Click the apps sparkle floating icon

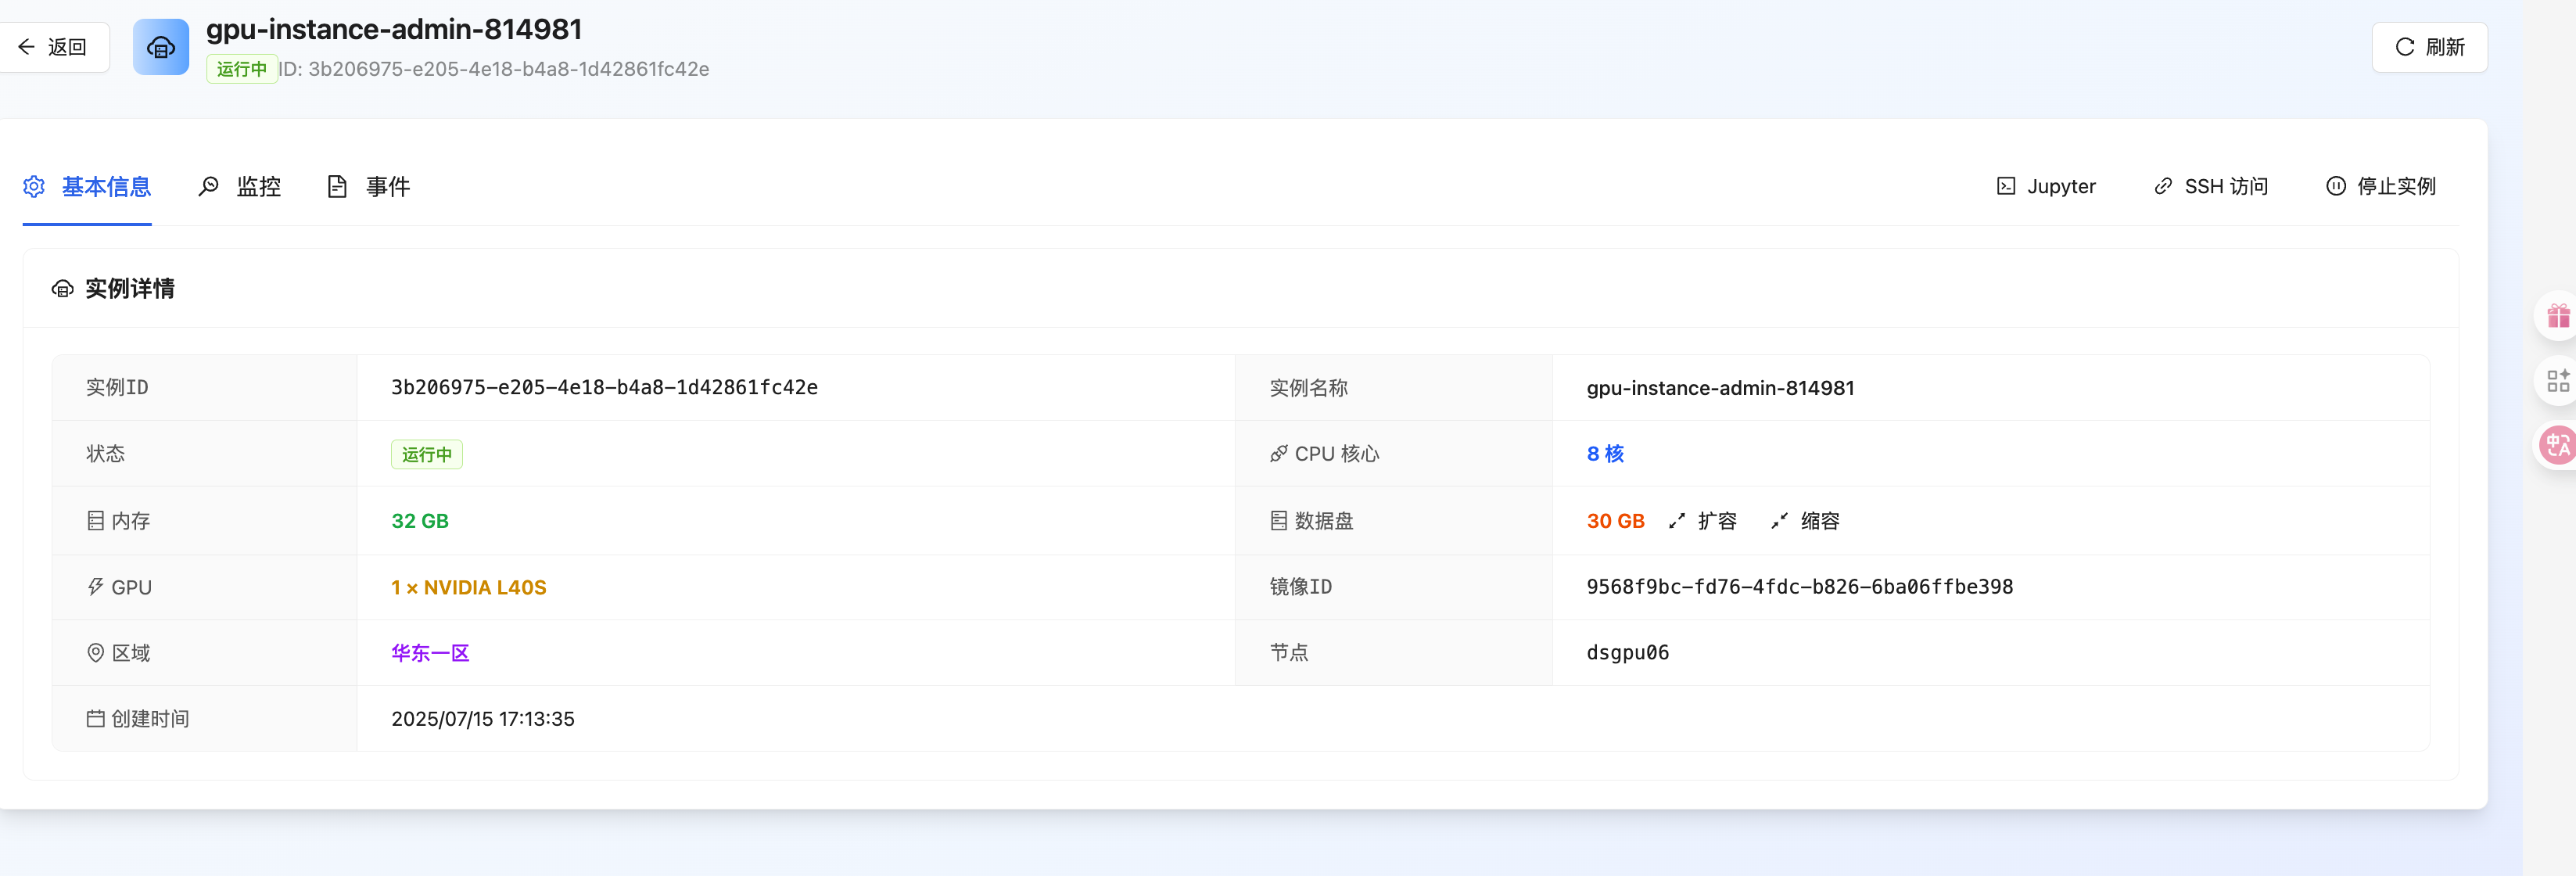click(x=2560, y=380)
